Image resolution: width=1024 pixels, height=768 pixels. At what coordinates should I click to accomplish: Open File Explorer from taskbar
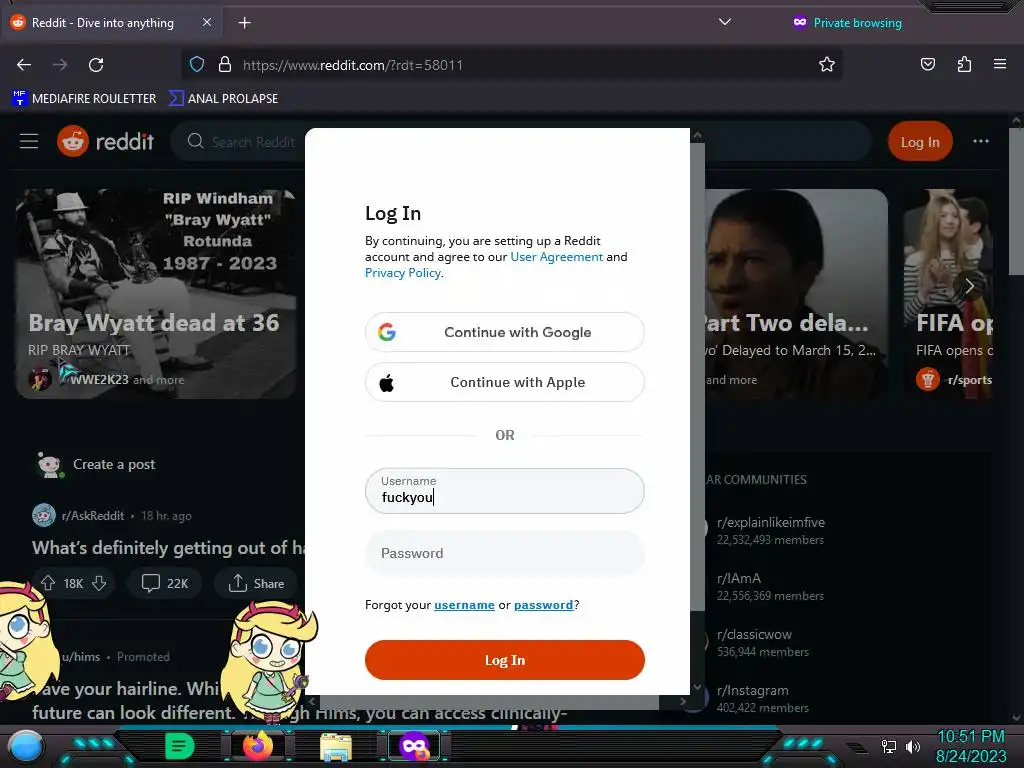pyautogui.click(x=336, y=746)
